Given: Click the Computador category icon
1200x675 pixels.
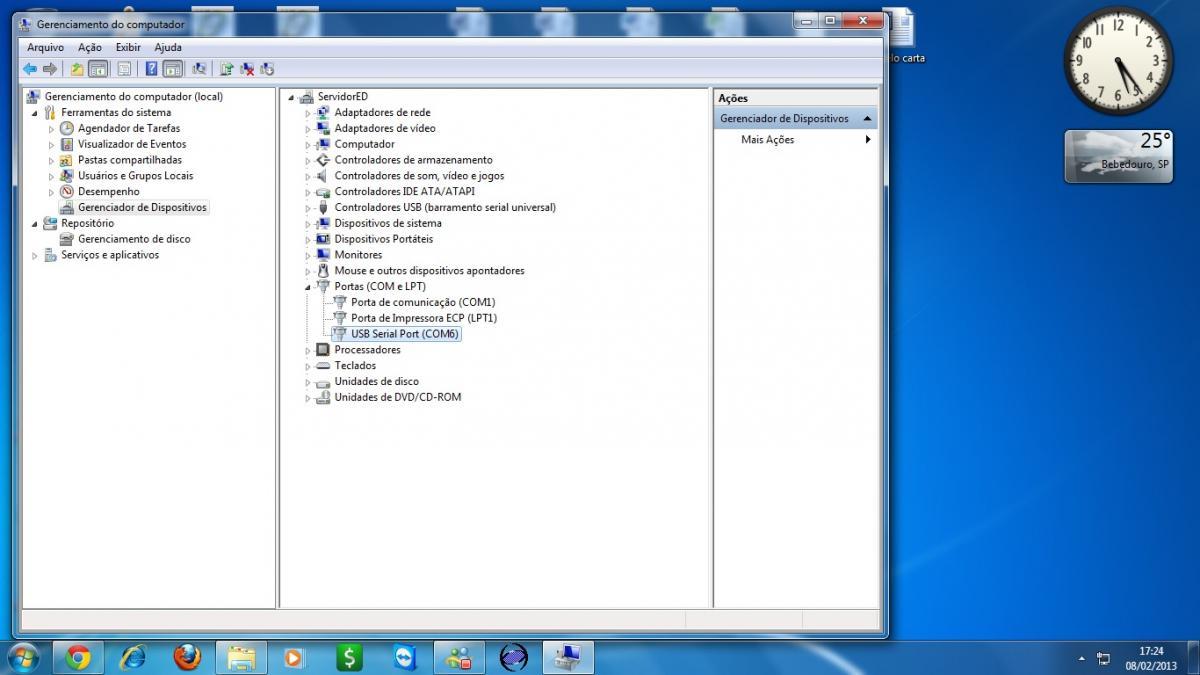Looking at the screenshot, I should pos(323,144).
